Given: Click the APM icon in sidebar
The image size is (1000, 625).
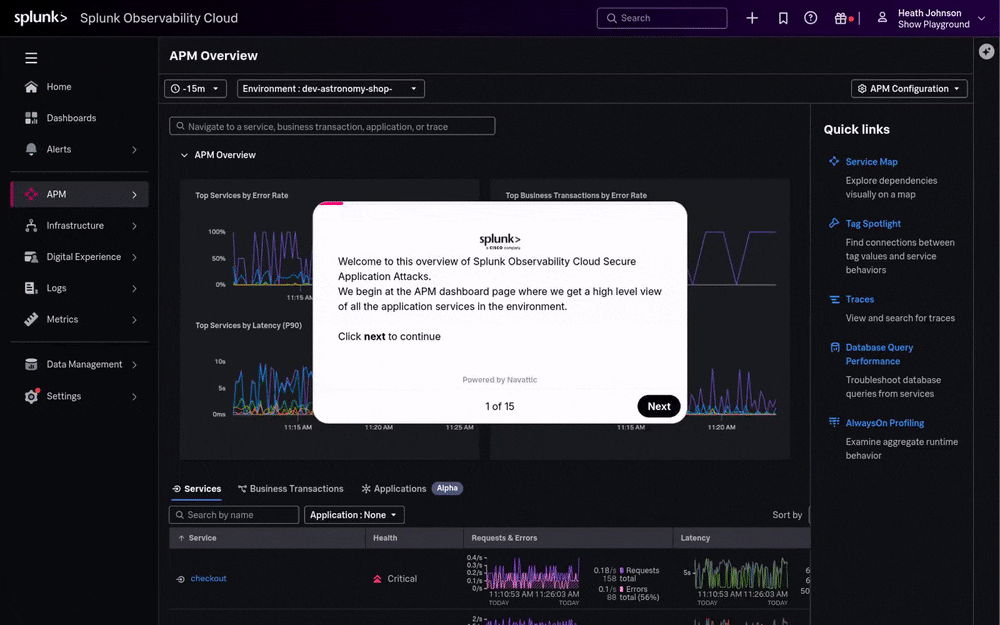Looking at the screenshot, I should (x=31, y=194).
